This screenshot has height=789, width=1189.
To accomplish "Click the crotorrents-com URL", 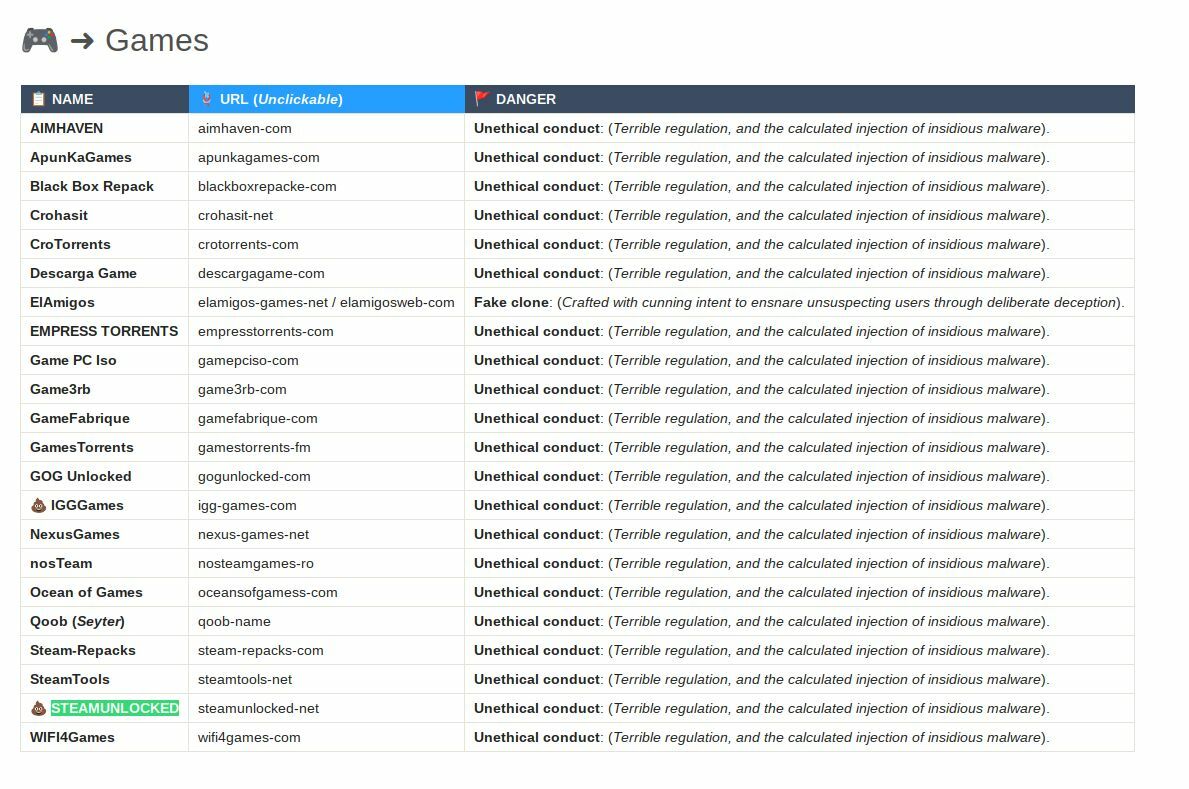I will 248,244.
